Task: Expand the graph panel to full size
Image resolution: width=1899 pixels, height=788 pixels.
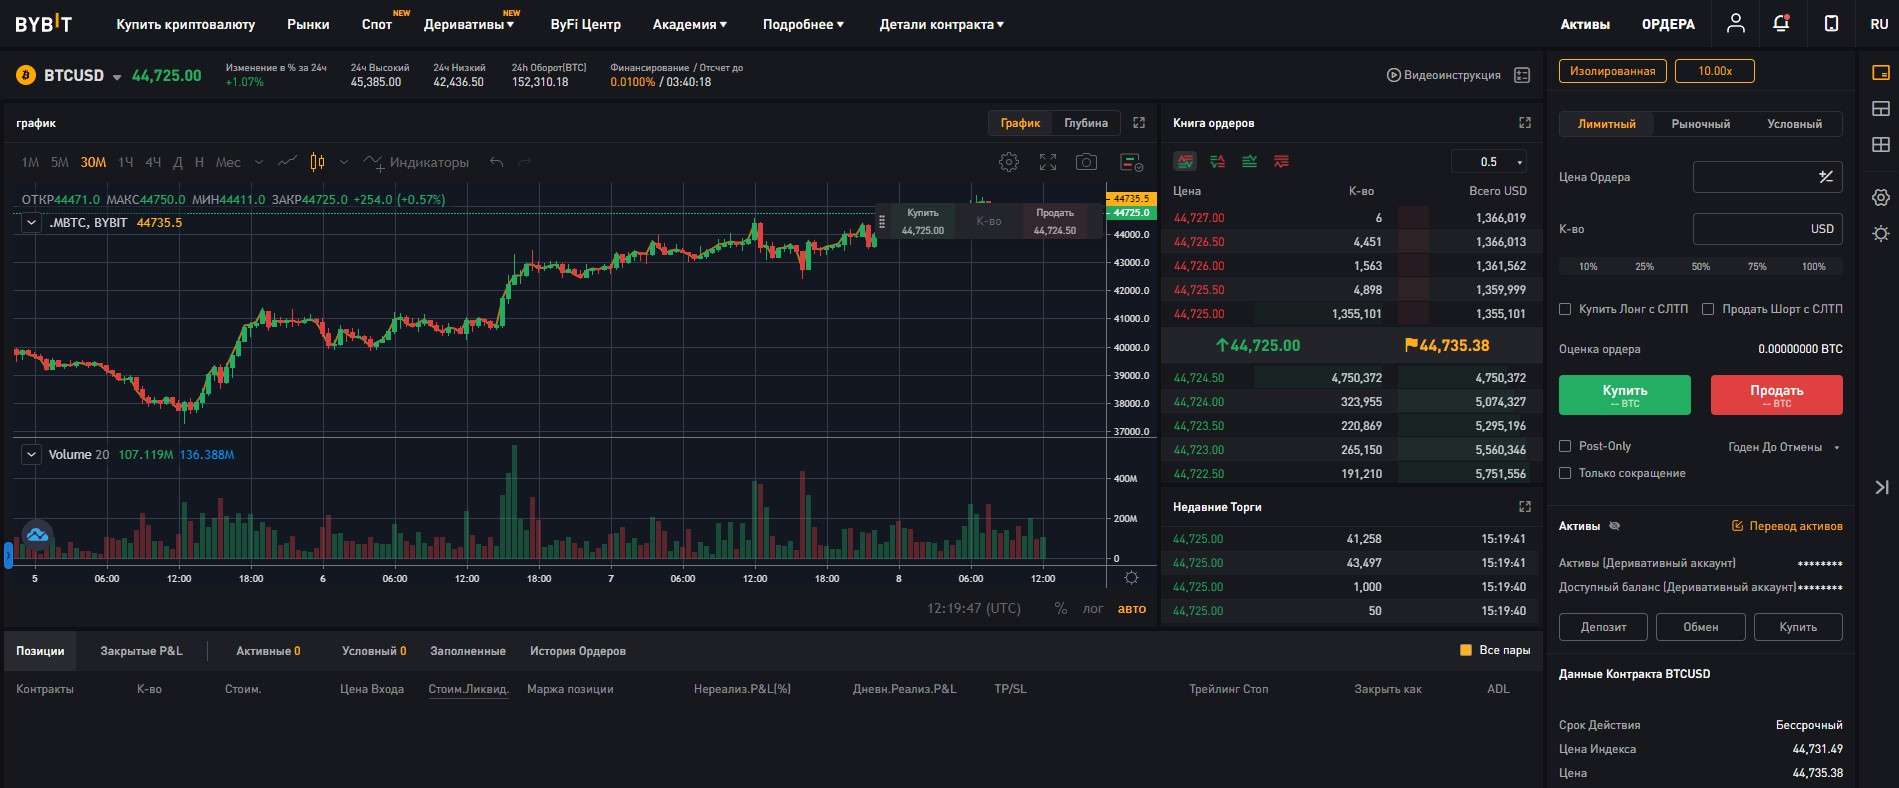Action: (1139, 123)
